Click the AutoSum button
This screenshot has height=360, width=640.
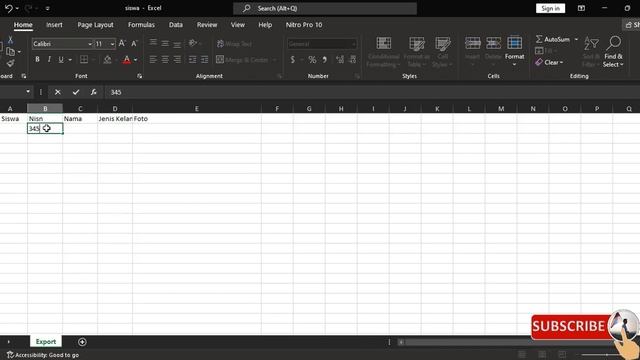click(553, 39)
